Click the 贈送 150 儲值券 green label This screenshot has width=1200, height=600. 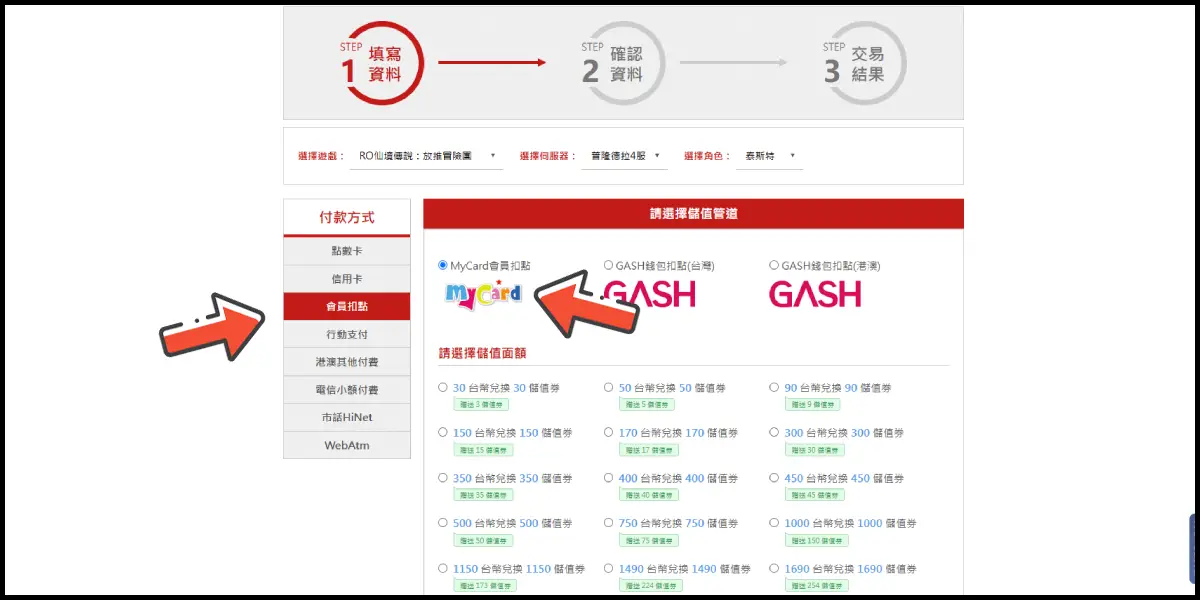[817, 540]
